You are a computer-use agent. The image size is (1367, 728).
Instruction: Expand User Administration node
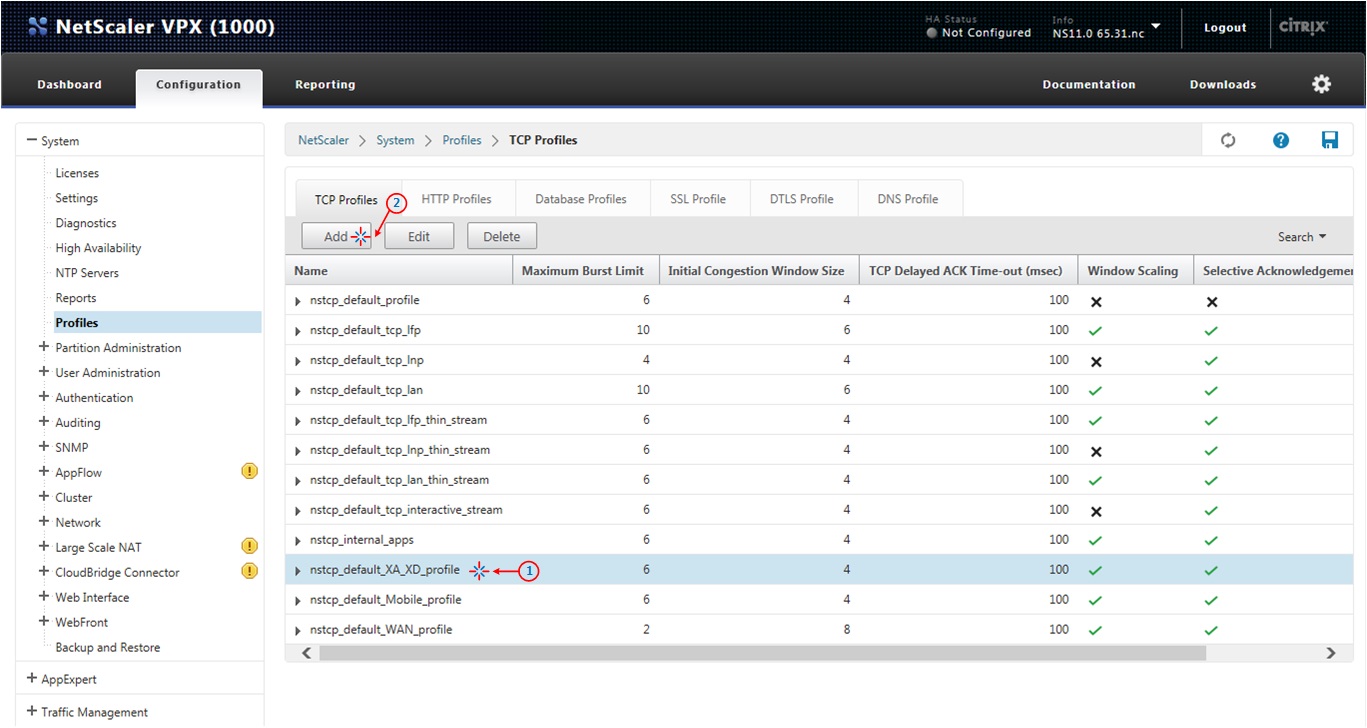click(x=43, y=372)
